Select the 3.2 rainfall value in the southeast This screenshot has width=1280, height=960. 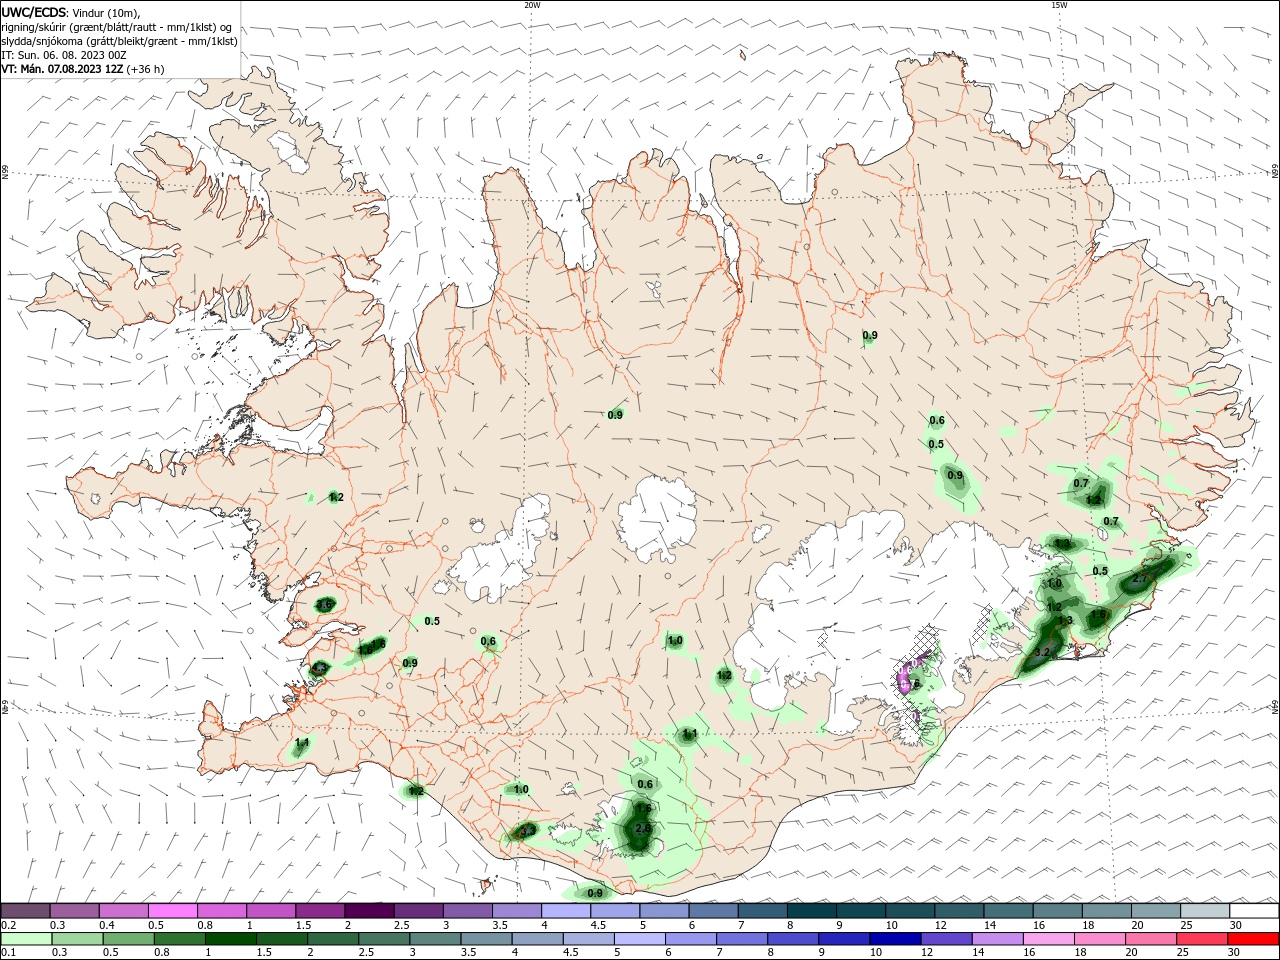[x=1042, y=652]
